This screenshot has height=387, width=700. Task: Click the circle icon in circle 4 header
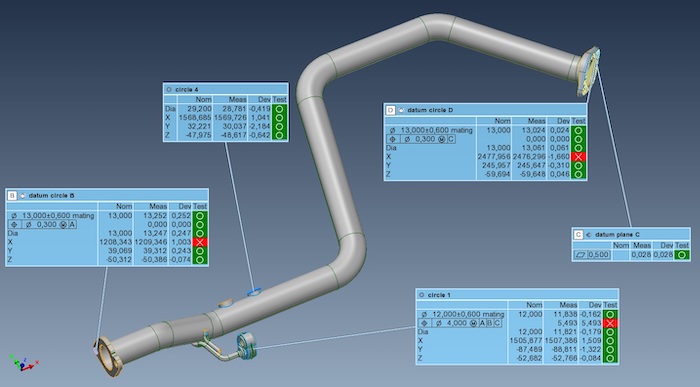tap(169, 89)
